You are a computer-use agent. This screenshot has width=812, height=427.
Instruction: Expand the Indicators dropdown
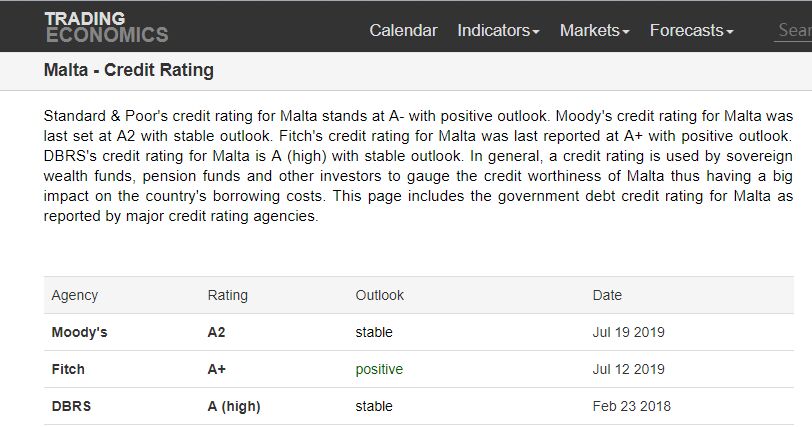(x=498, y=30)
